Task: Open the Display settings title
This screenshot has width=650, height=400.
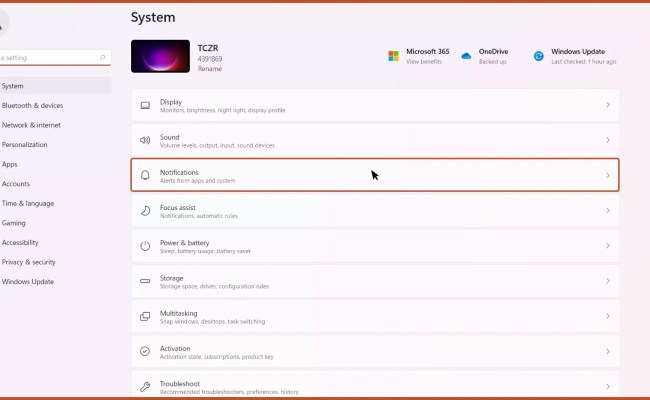Action: [x=171, y=102]
